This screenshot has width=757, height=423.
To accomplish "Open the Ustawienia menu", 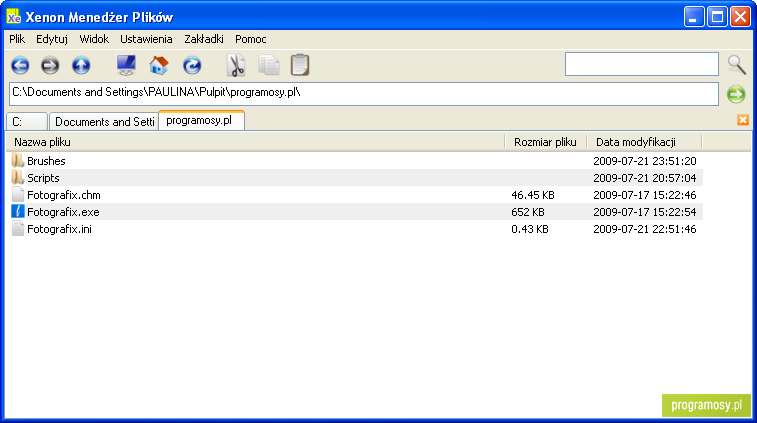I will pos(146,39).
